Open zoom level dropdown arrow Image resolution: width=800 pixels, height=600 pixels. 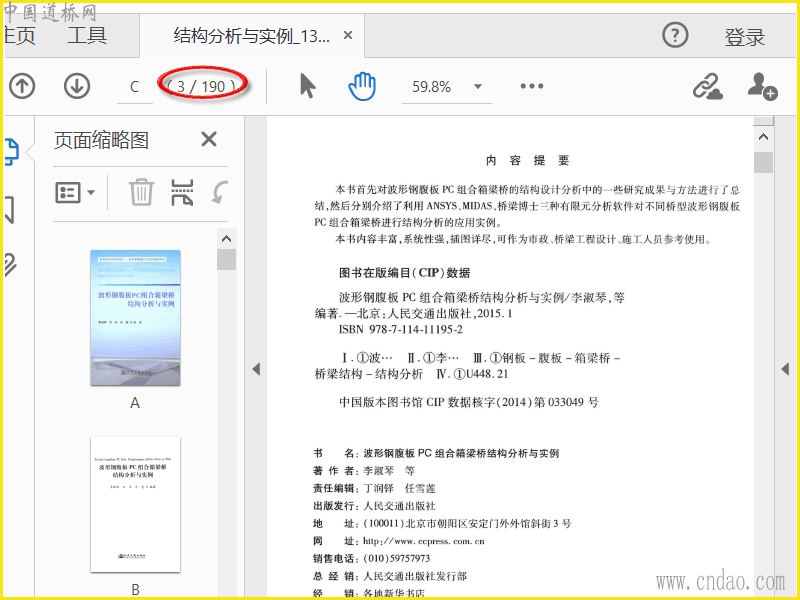[x=478, y=86]
